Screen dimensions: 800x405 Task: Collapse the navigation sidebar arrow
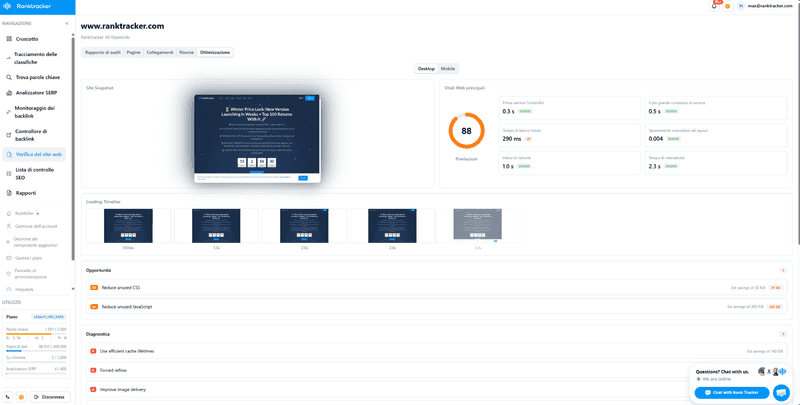point(66,22)
